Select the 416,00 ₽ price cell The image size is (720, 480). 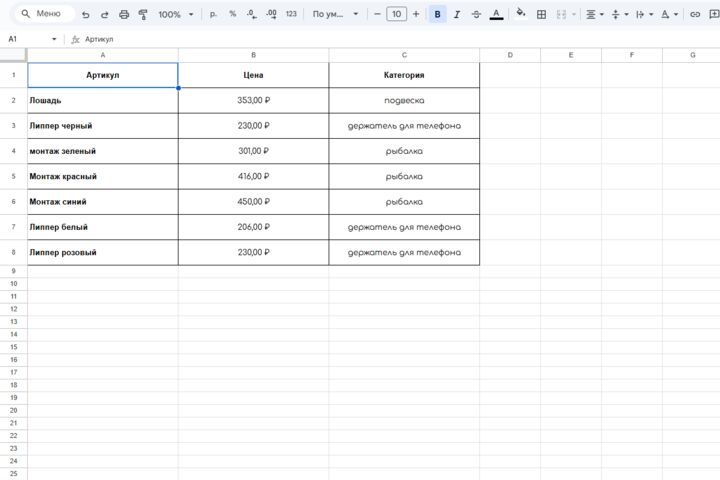253,176
